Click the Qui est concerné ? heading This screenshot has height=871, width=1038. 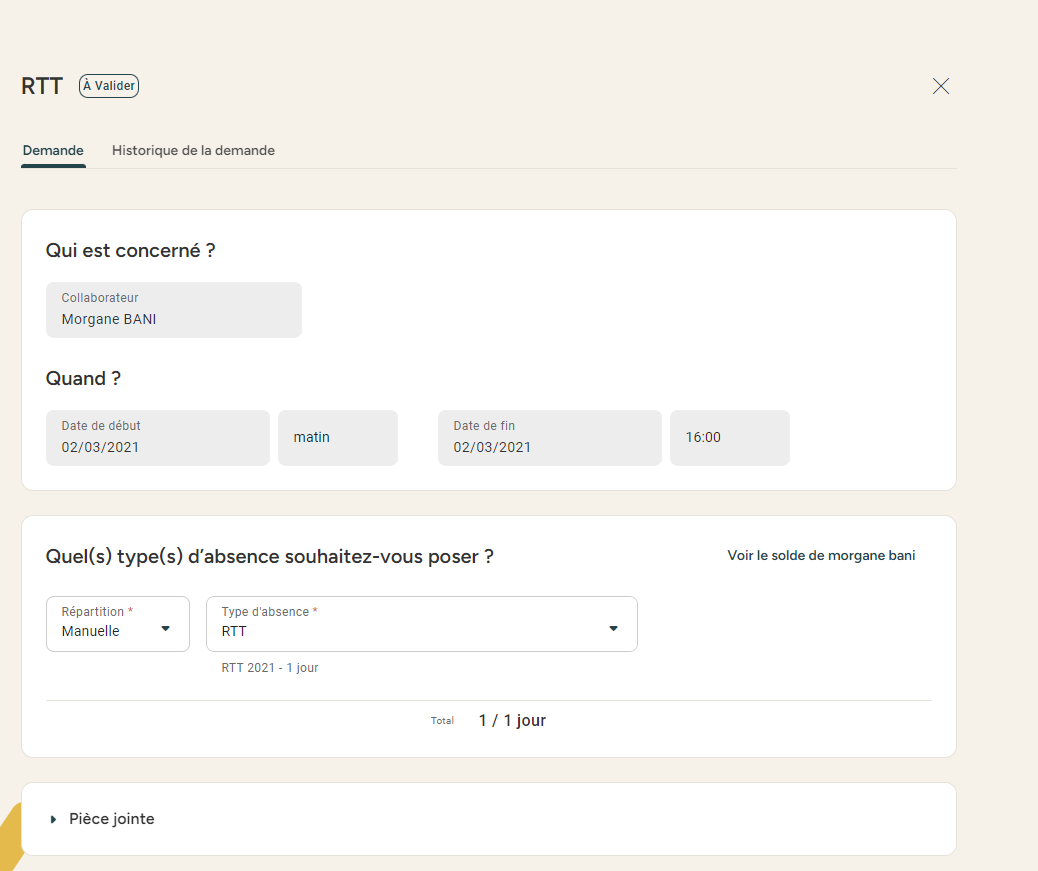(130, 250)
